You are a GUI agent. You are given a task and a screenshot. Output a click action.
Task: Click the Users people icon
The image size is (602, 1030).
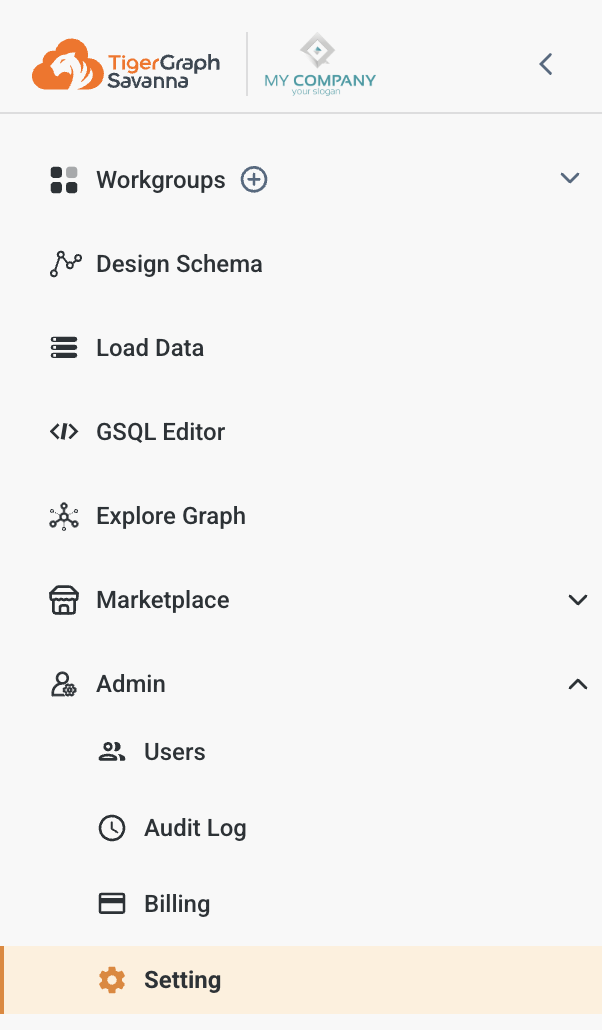[x=112, y=751]
